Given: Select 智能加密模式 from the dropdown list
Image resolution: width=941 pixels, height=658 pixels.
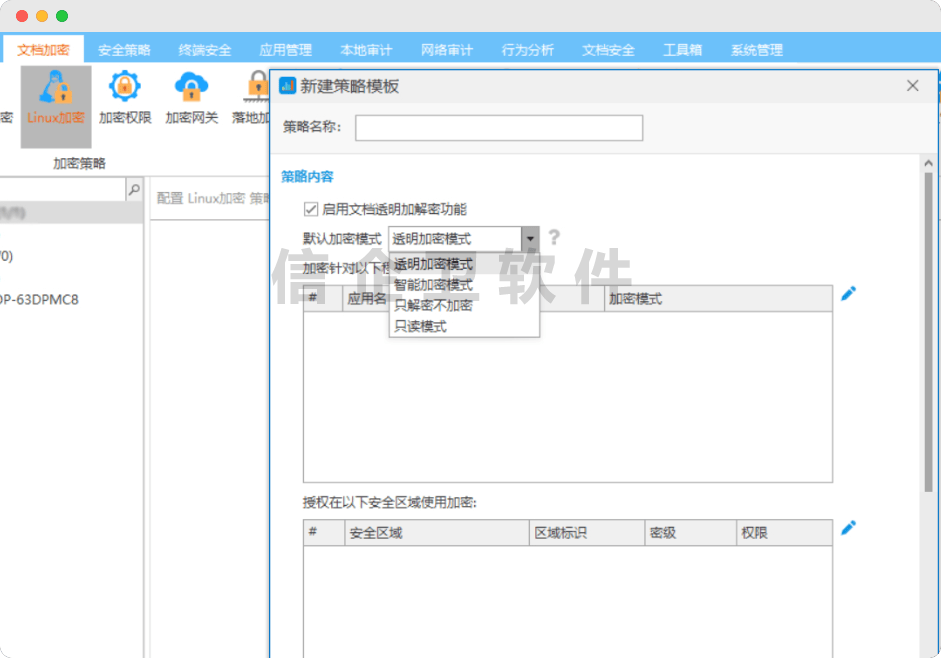Looking at the screenshot, I should 434,284.
